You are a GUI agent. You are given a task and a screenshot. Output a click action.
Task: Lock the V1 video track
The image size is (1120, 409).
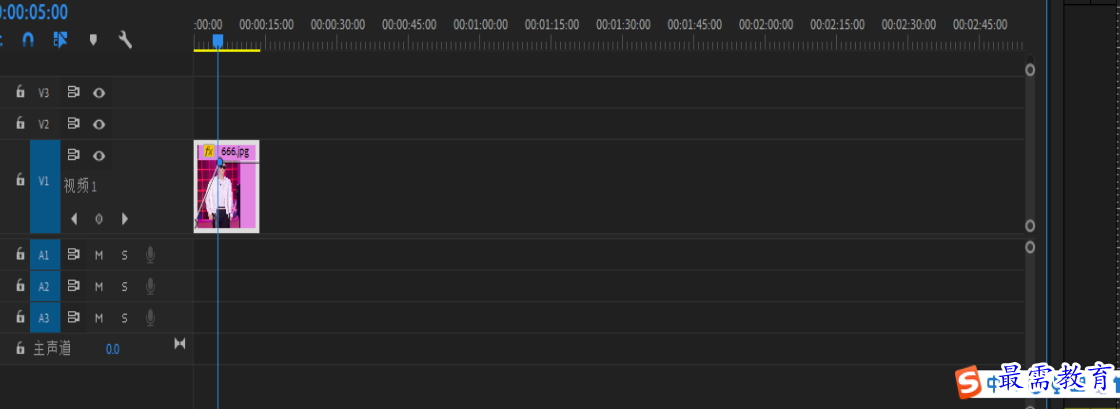(20, 180)
